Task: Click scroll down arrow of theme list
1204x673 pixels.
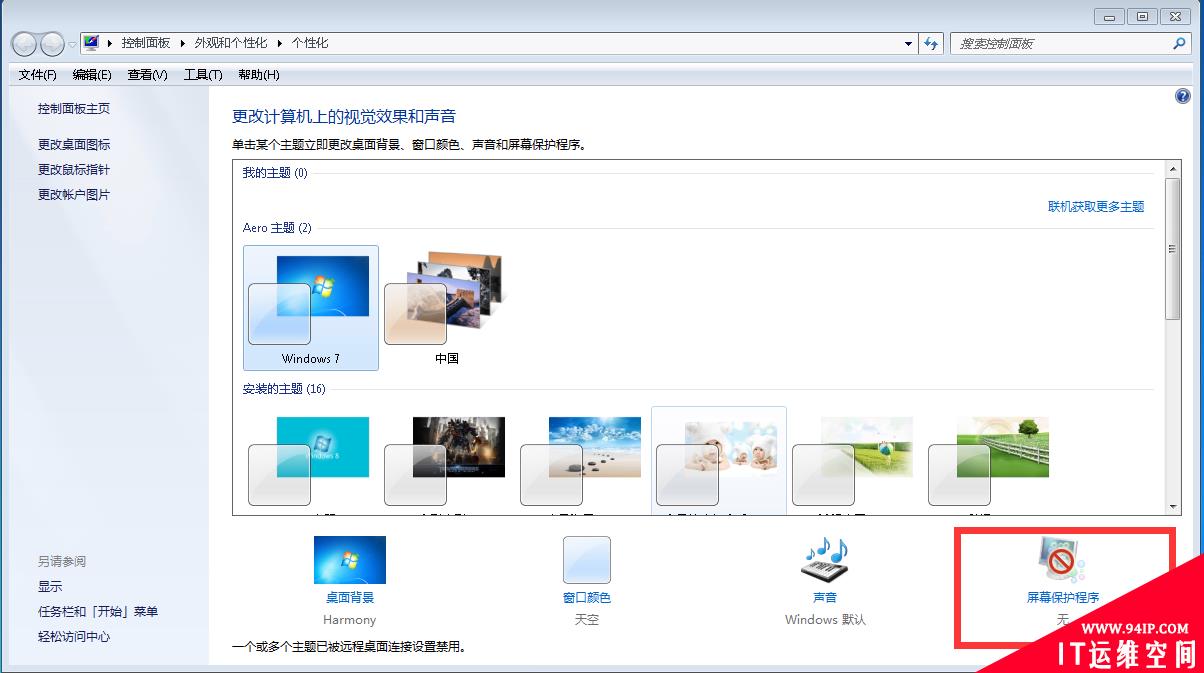Action: pos(1173,506)
